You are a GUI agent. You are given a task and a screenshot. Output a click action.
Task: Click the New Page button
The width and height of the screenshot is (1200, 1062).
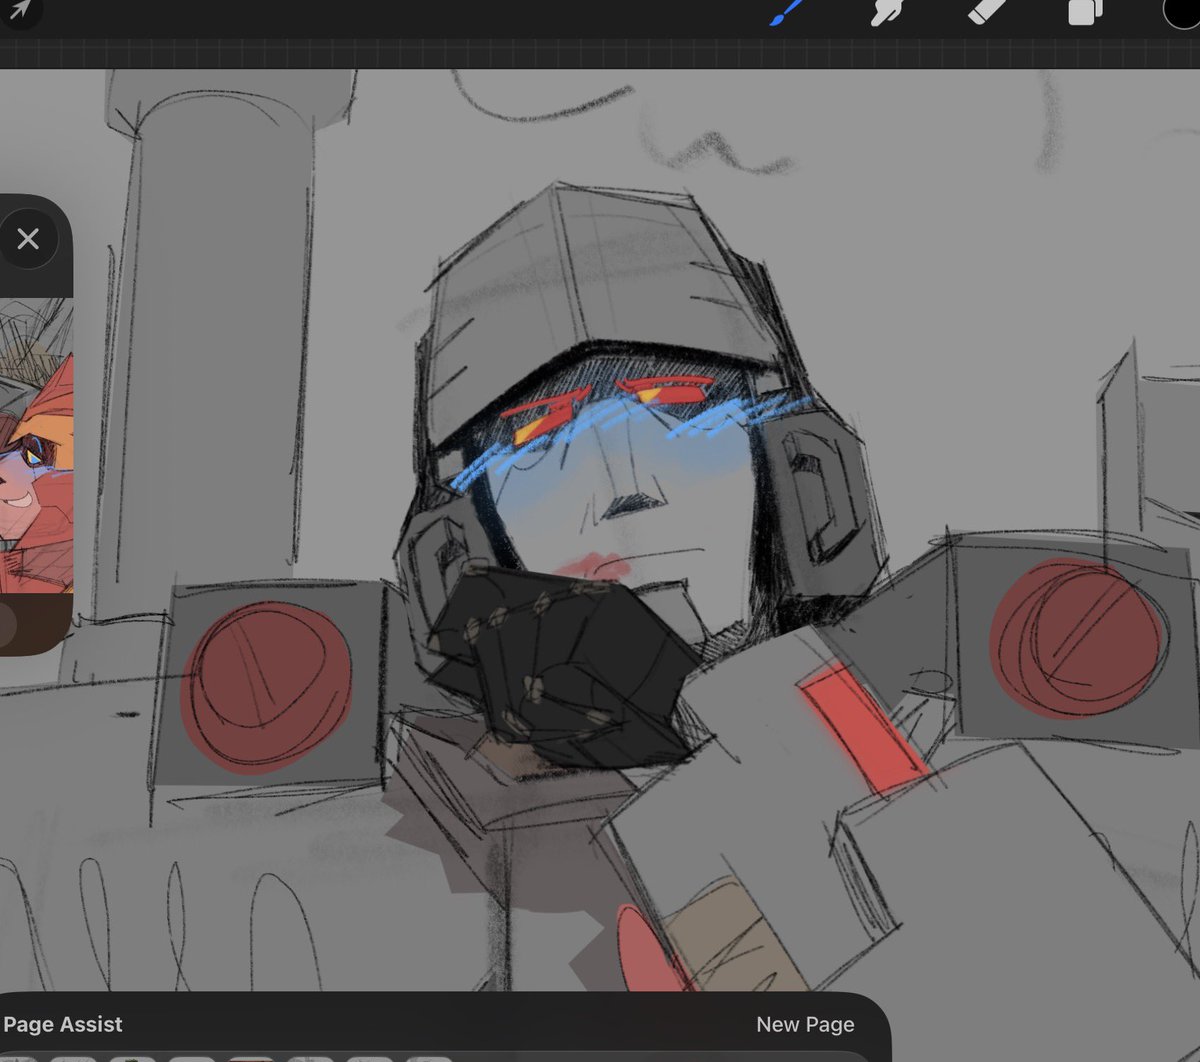(805, 1025)
